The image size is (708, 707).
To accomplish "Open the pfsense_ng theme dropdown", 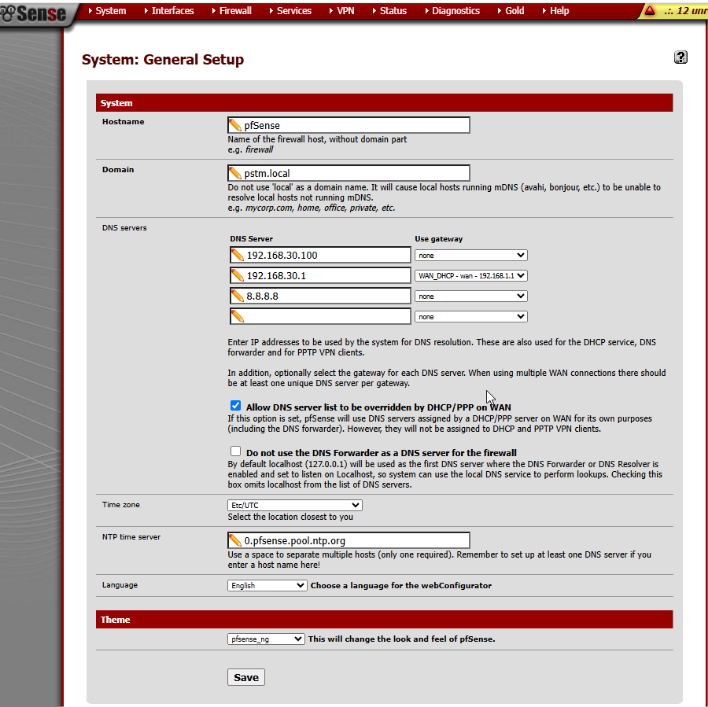I will (266, 638).
